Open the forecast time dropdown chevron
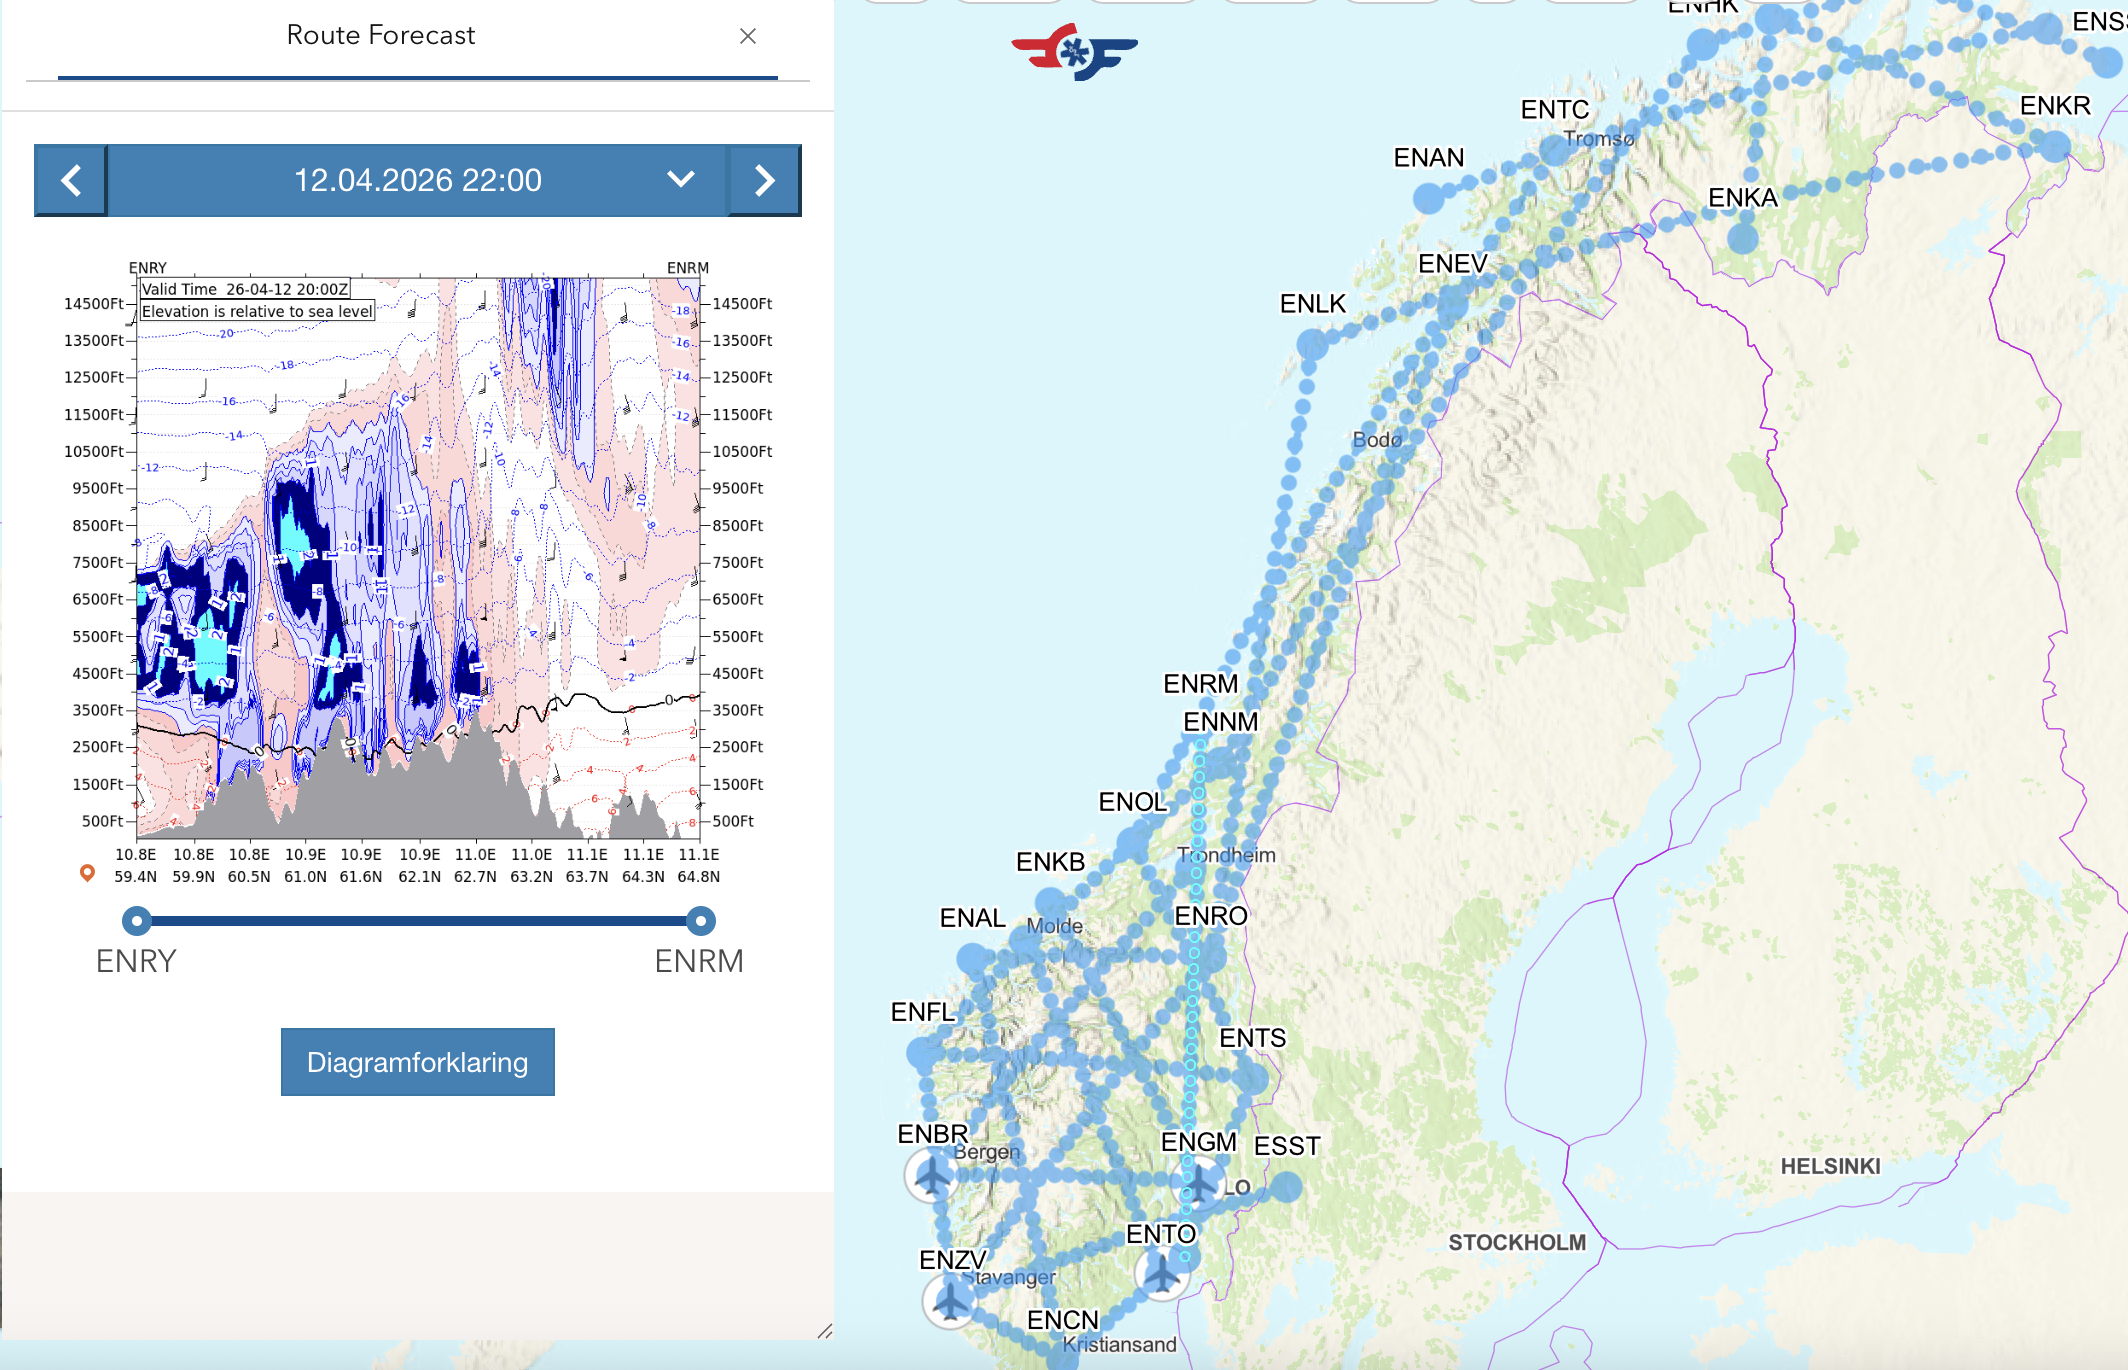 681,180
